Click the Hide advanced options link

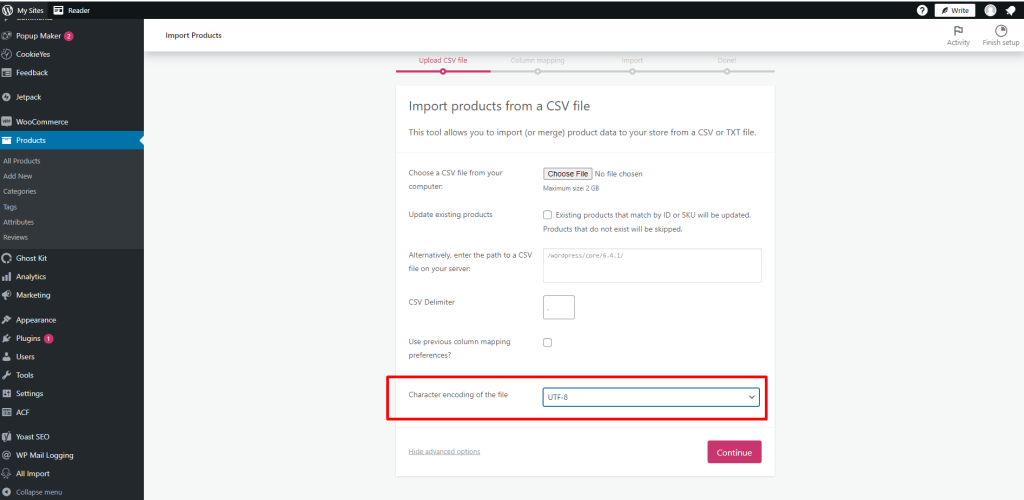(444, 452)
